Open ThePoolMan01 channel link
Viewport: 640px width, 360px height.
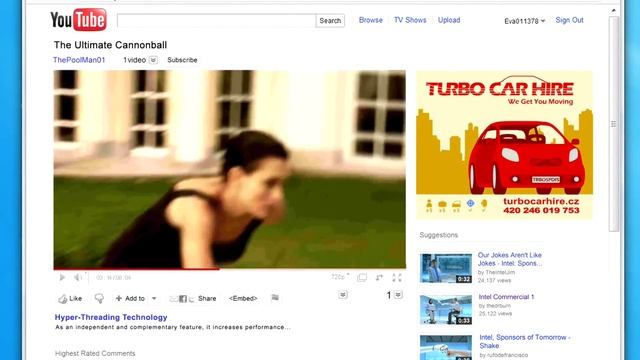coord(79,60)
